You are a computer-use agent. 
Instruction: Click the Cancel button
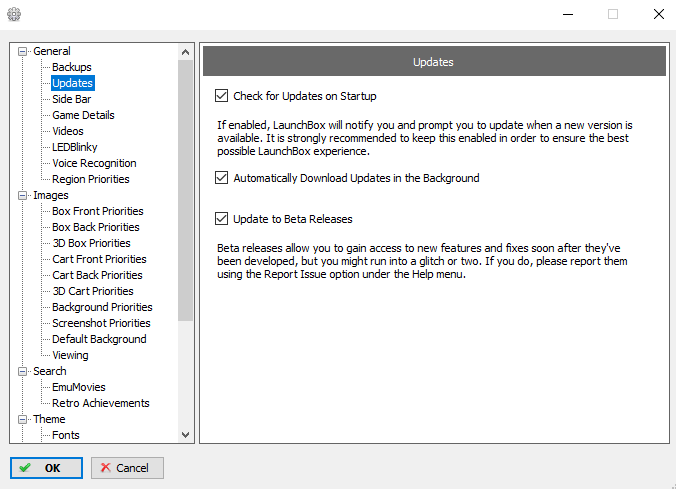127,468
